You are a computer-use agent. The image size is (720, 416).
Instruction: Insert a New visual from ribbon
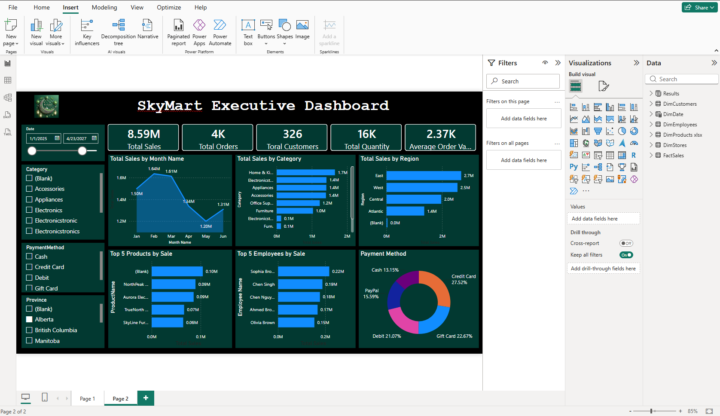coord(36,32)
